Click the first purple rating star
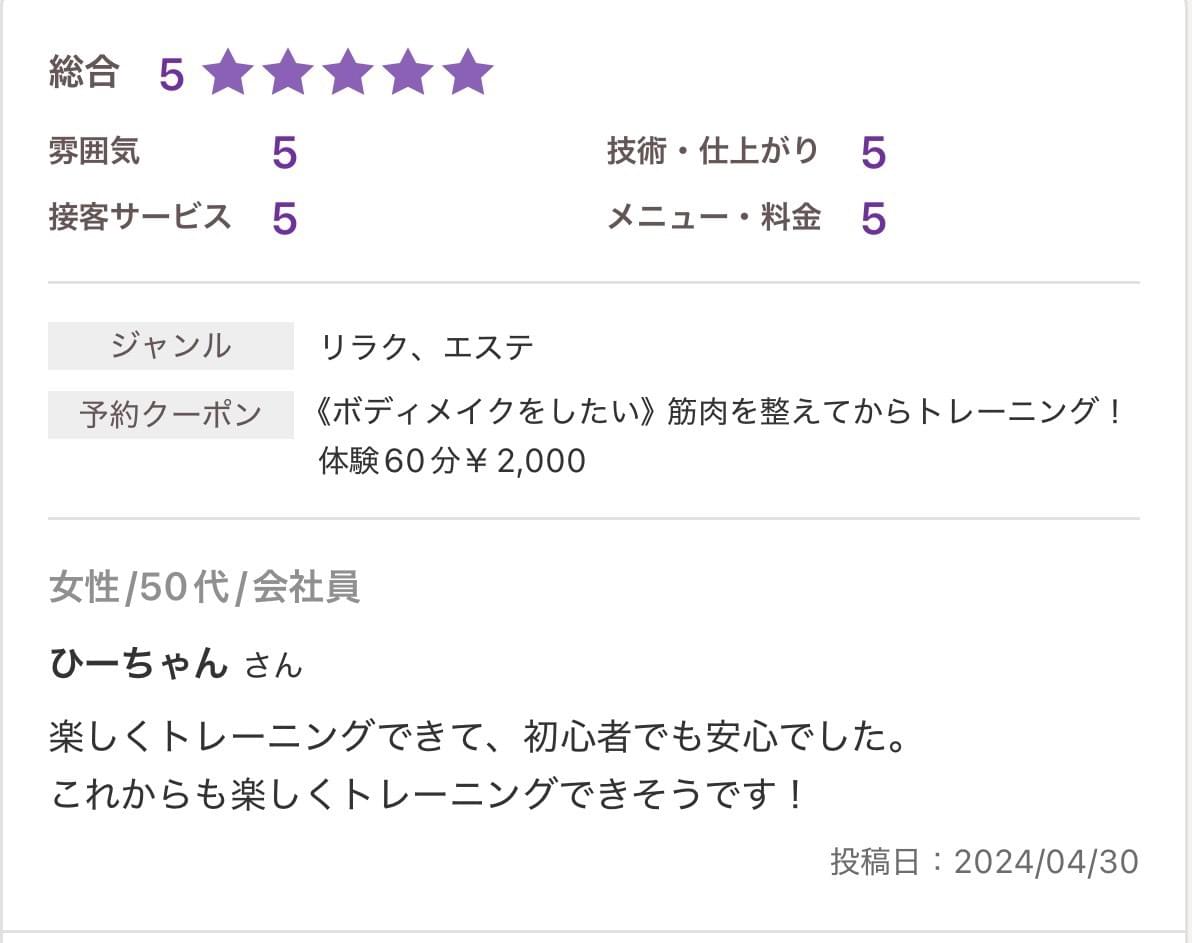Image resolution: width=1192 pixels, height=943 pixels. tap(228, 74)
